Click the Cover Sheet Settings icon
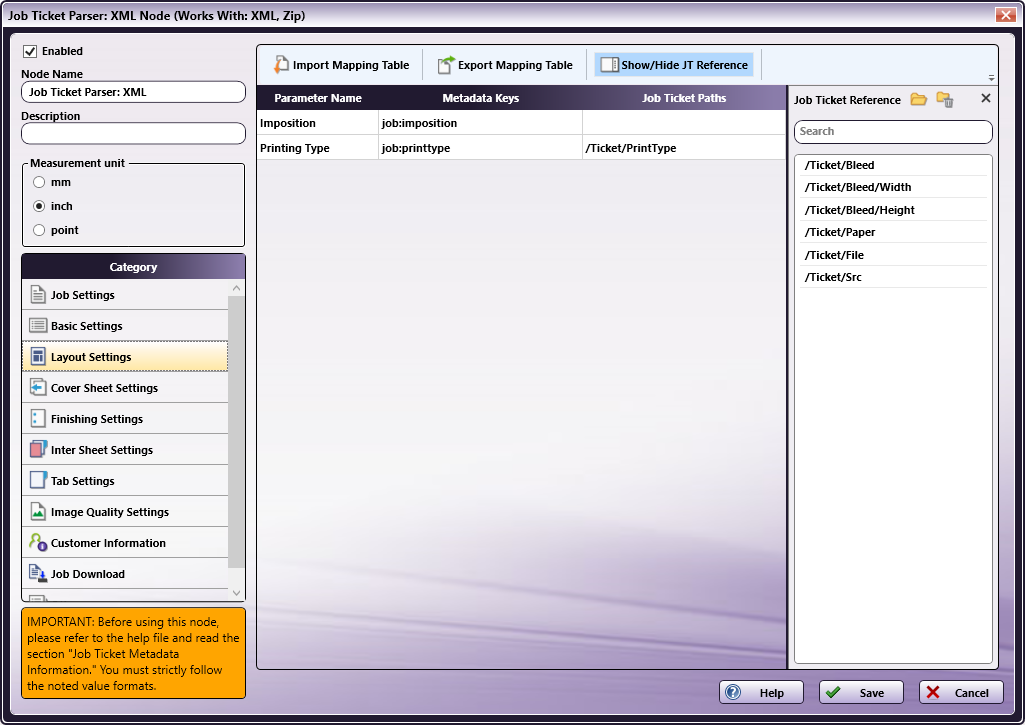This screenshot has height=725, width=1025. tap(38, 387)
